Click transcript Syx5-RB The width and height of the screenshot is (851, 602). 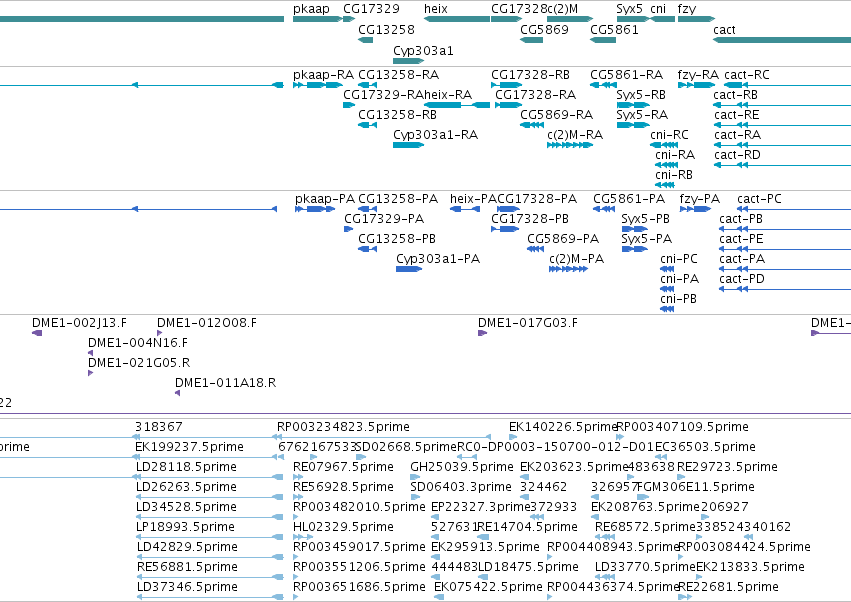641,95
